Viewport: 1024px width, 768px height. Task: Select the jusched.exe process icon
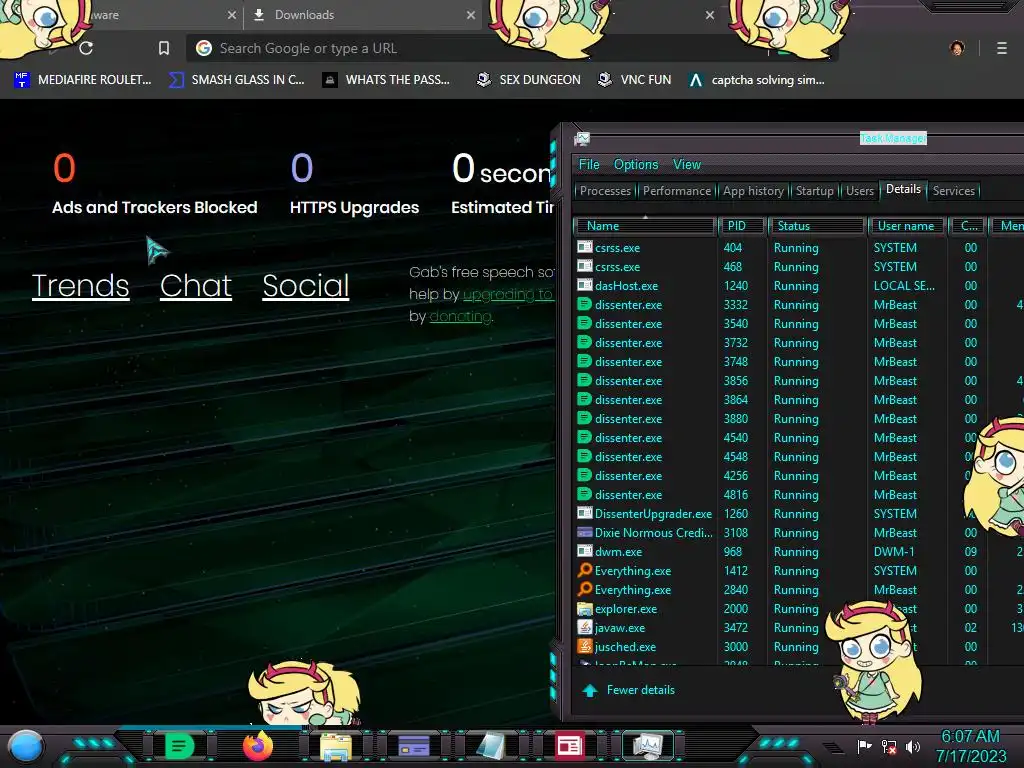click(584, 647)
